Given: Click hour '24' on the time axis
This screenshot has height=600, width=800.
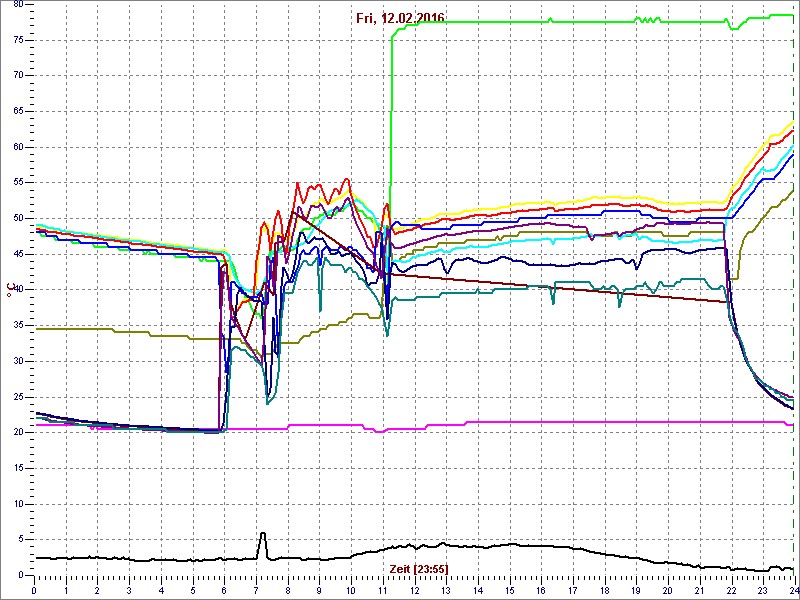Looking at the screenshot, I should 793,590.
